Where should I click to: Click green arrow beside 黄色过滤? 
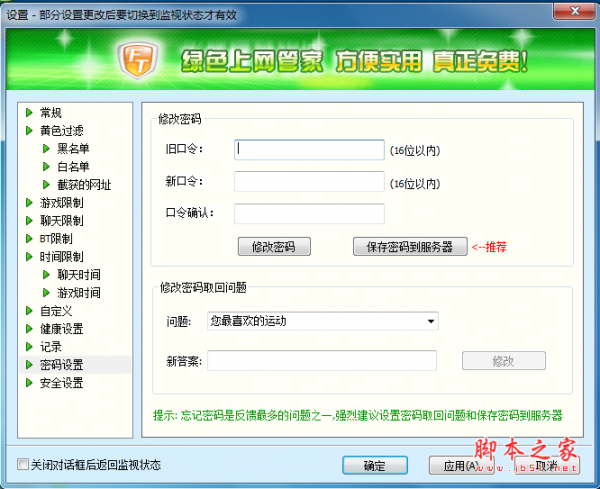click(29, 130)
